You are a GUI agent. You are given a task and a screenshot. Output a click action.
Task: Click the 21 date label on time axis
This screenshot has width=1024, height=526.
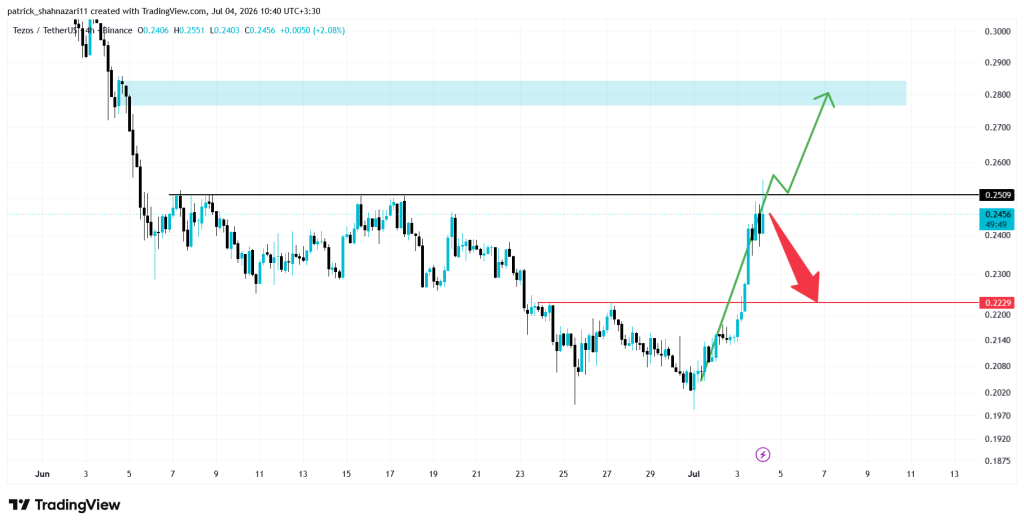coord(477,474)
